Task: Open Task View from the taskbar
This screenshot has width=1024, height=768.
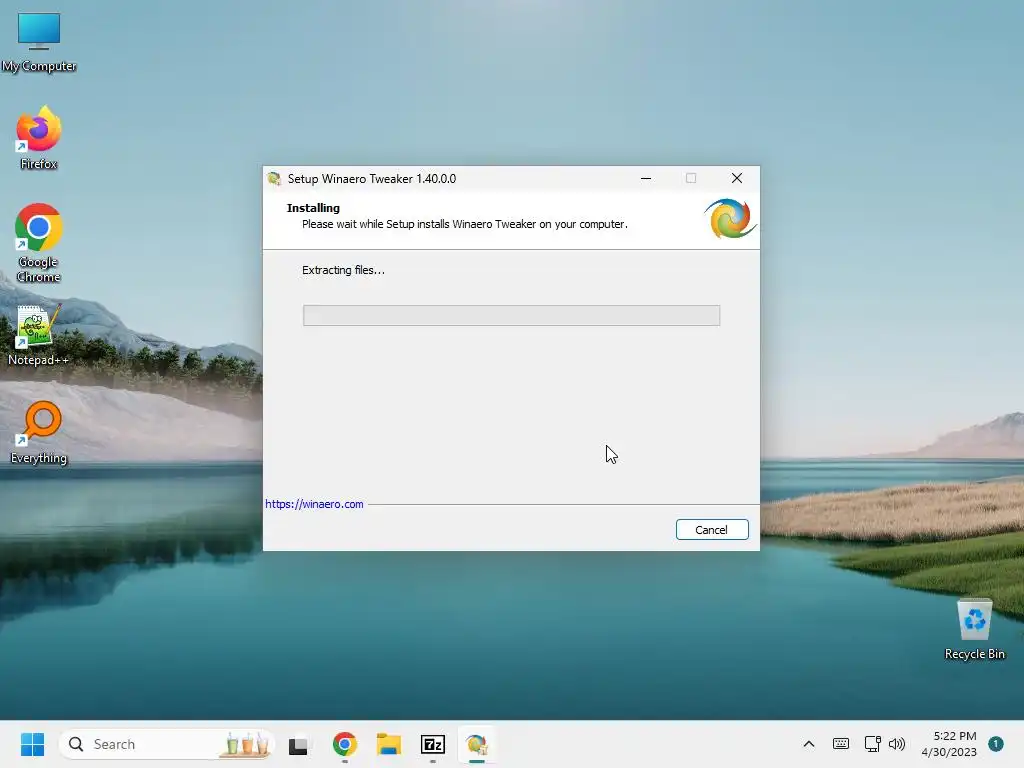Action: tap(298, 744)
